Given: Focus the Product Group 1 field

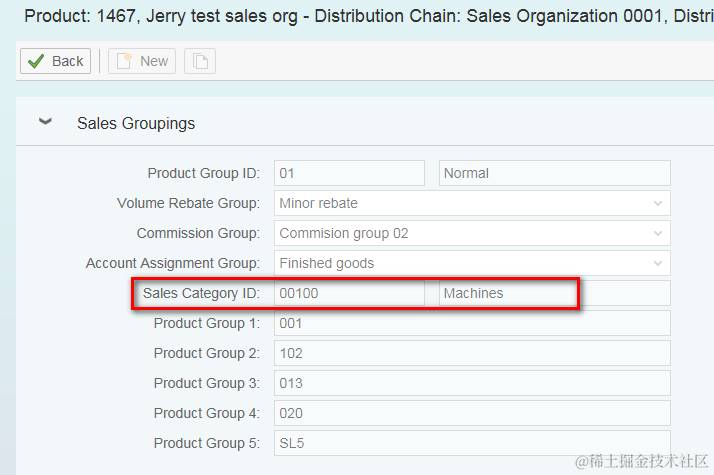Looking at the screenshot, I should tap(471, 323).
